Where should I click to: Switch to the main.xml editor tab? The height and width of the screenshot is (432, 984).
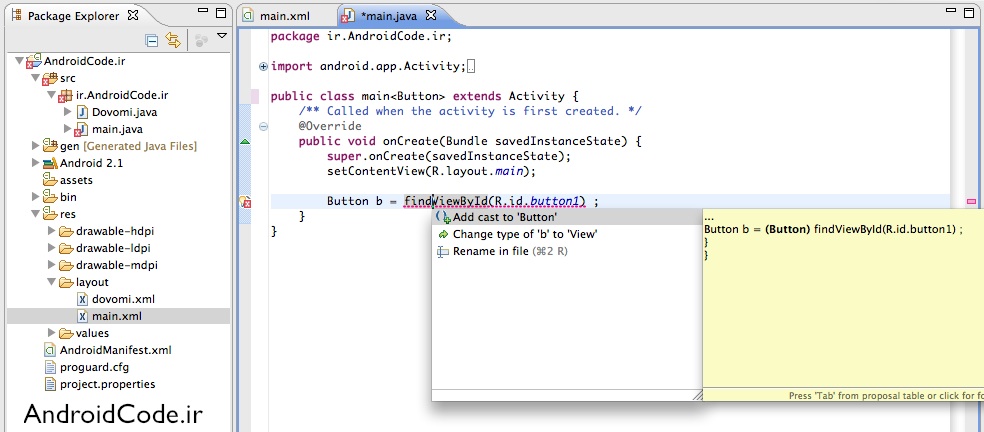(284, 17)
